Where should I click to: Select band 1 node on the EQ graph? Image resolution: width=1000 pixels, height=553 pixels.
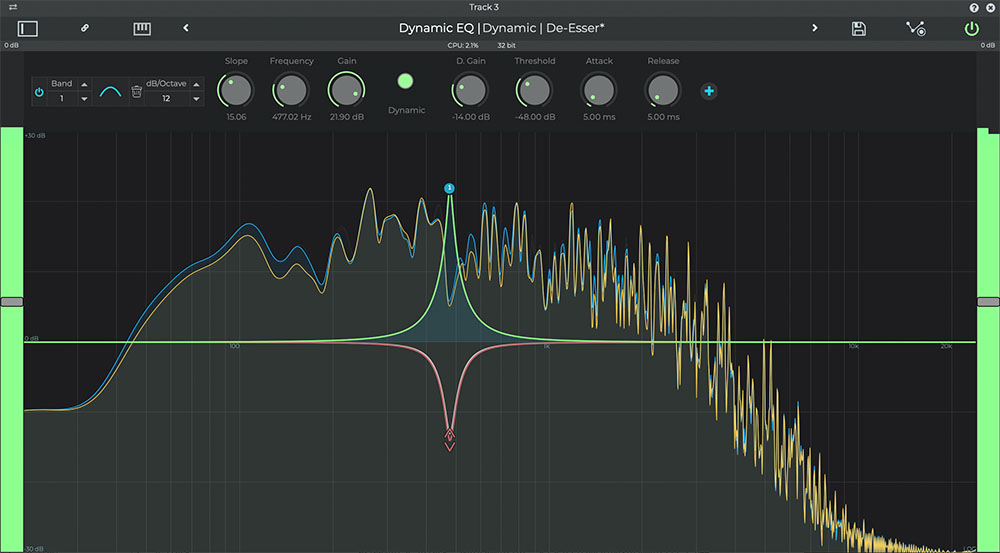pos(449,188)
